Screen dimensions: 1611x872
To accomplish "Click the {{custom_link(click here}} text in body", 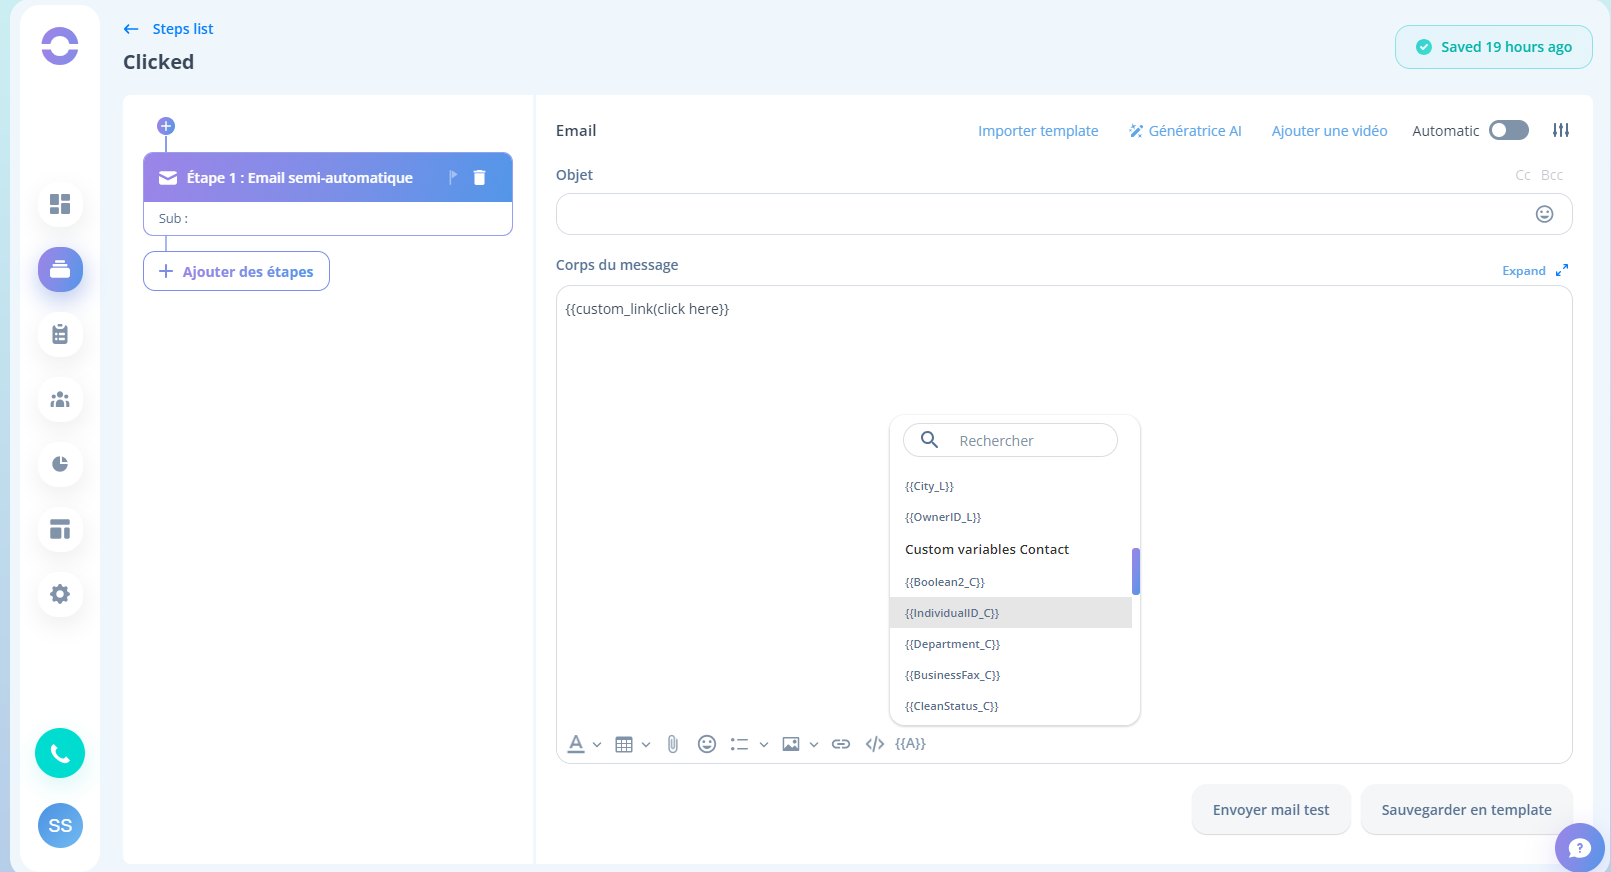I will pos(647,309).
